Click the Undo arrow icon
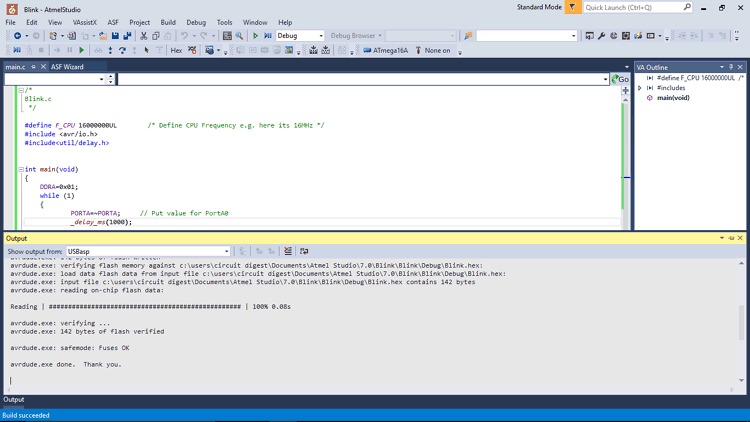This screenshot has width=750, height=422. [184, 36]
